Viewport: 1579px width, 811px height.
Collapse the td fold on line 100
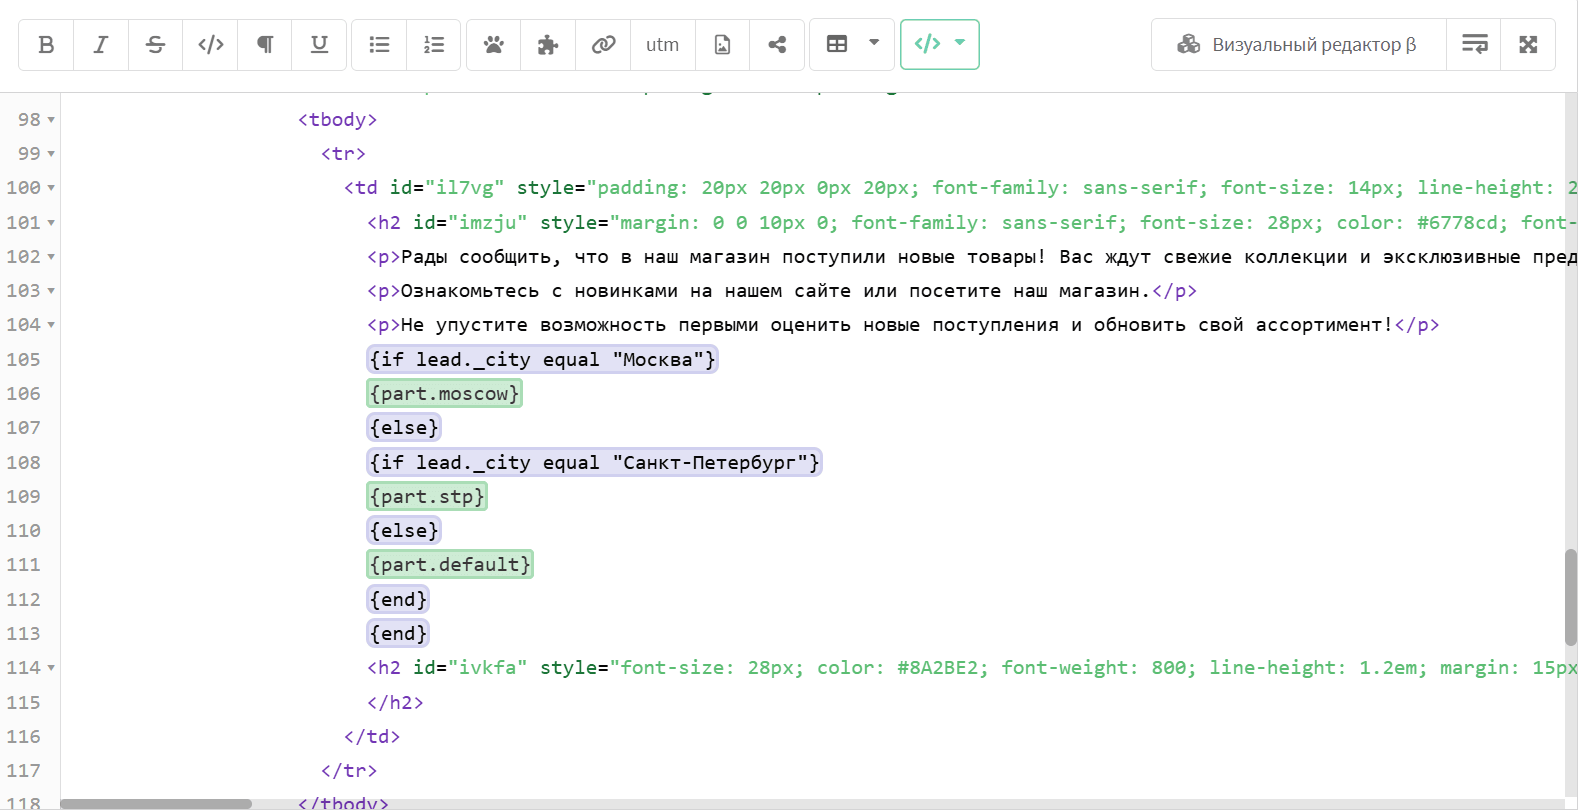click(x=51, y=188)
